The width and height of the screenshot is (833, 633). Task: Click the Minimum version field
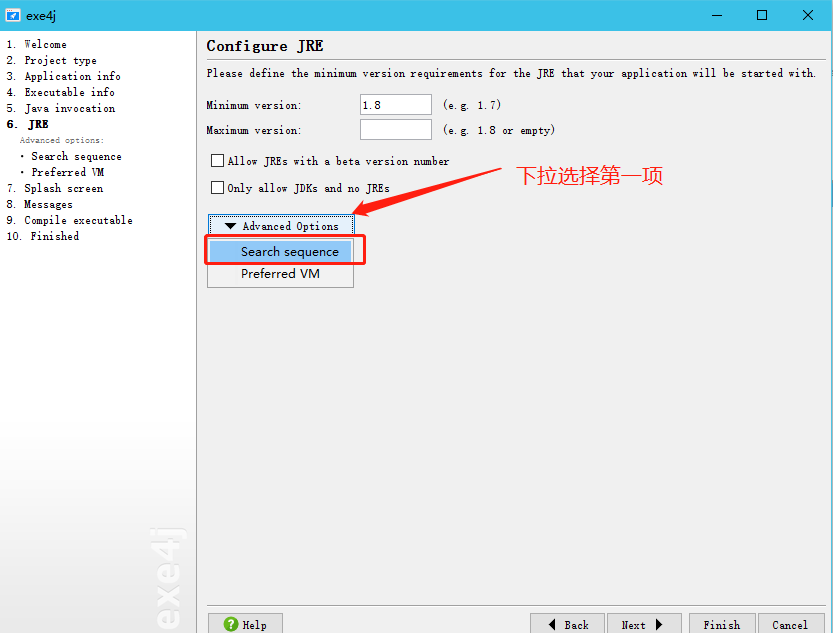pos(396,105)
